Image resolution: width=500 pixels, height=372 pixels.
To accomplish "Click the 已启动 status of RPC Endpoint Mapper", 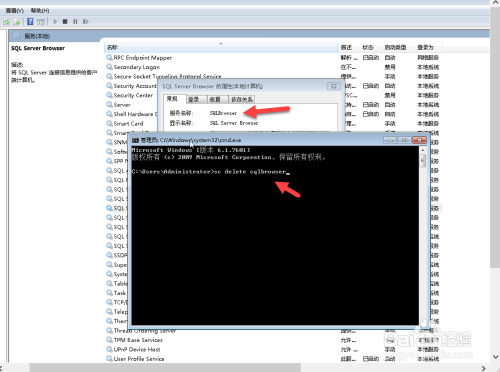I will tap(371, 58).
